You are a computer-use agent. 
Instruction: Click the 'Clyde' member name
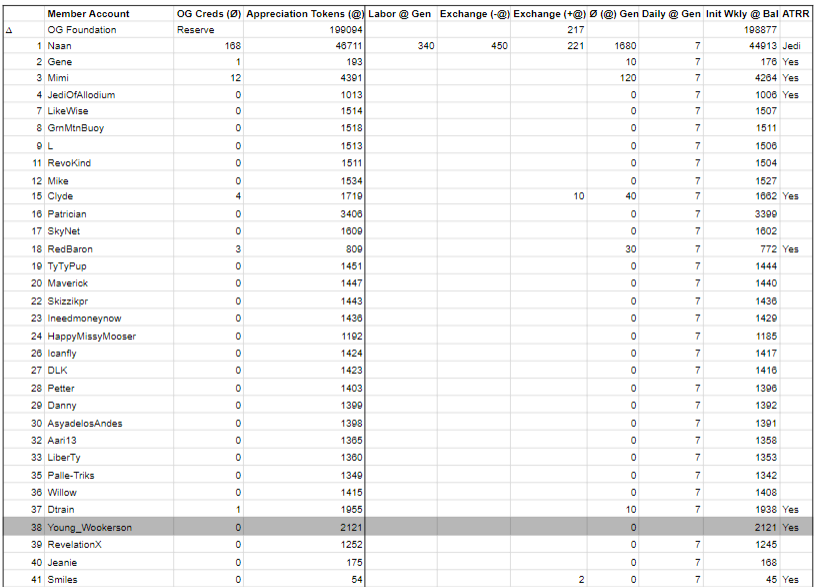(x=60, y=196)
